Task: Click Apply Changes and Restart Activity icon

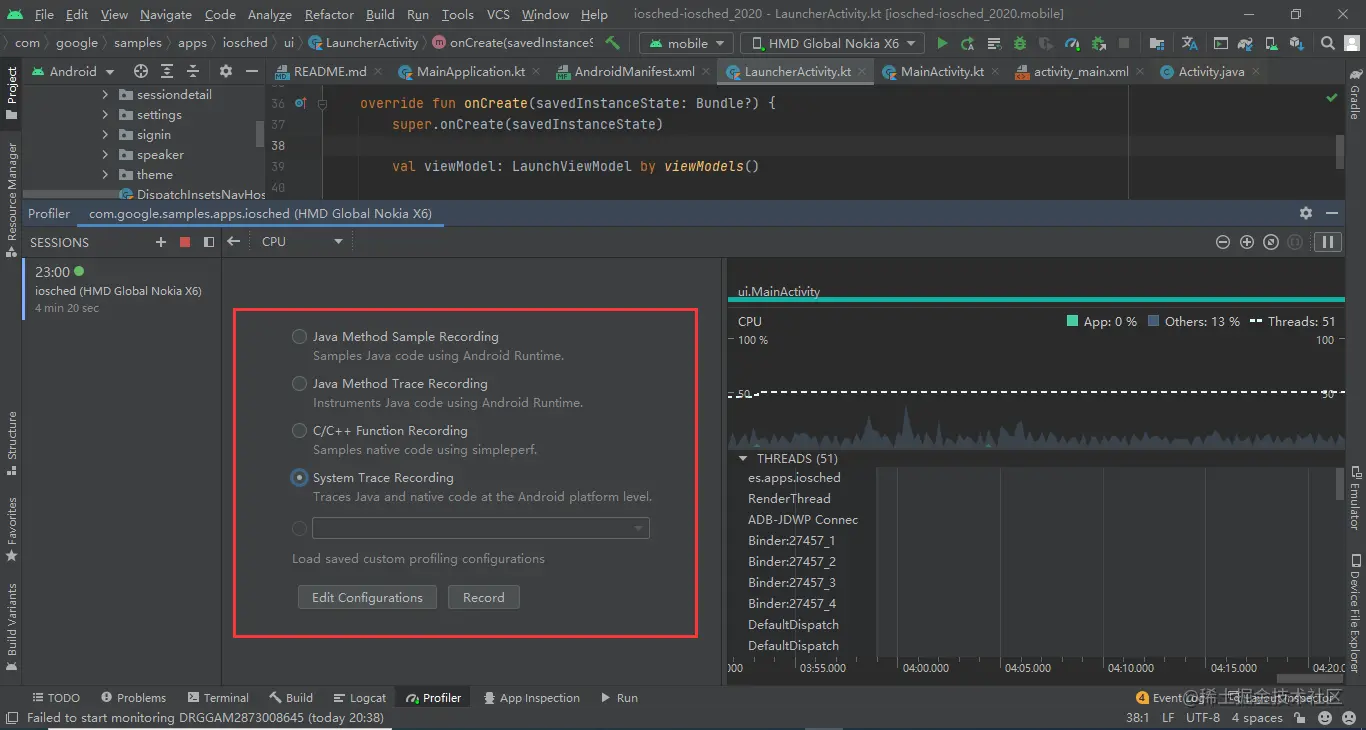Action: click(968, 43)
